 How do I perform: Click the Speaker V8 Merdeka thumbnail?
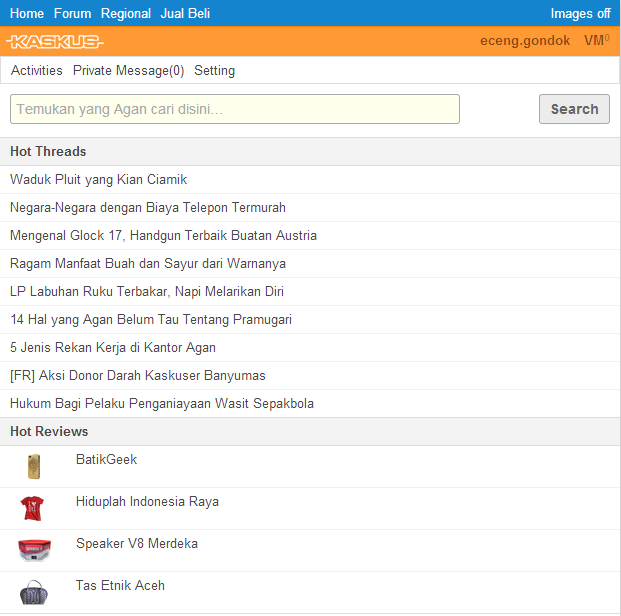coord(34,550)
